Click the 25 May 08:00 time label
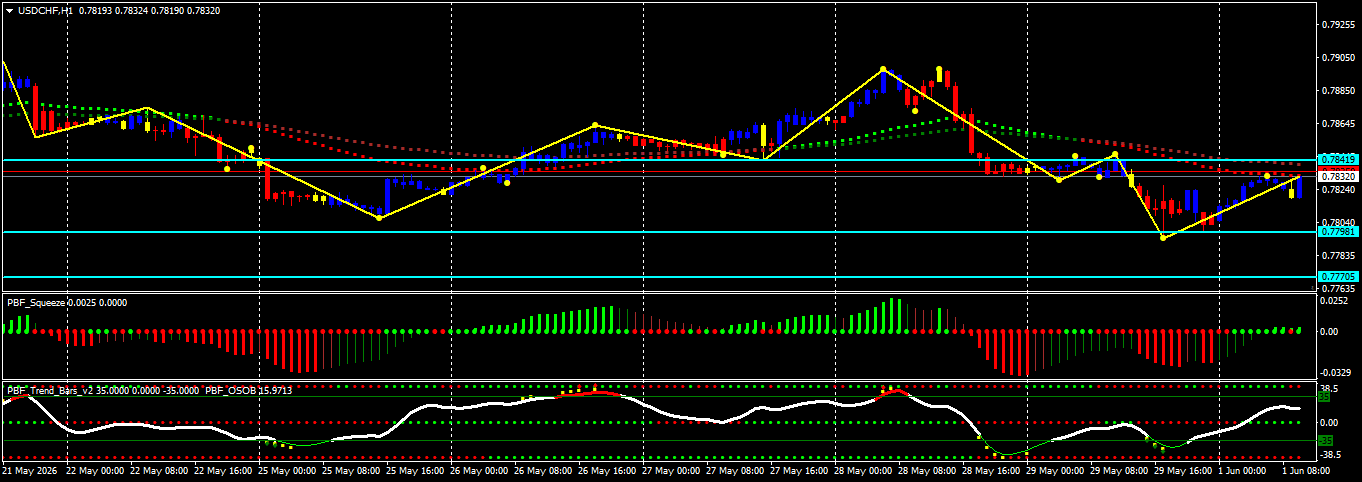Screen dimensions: 1362x482 (352, 470)
